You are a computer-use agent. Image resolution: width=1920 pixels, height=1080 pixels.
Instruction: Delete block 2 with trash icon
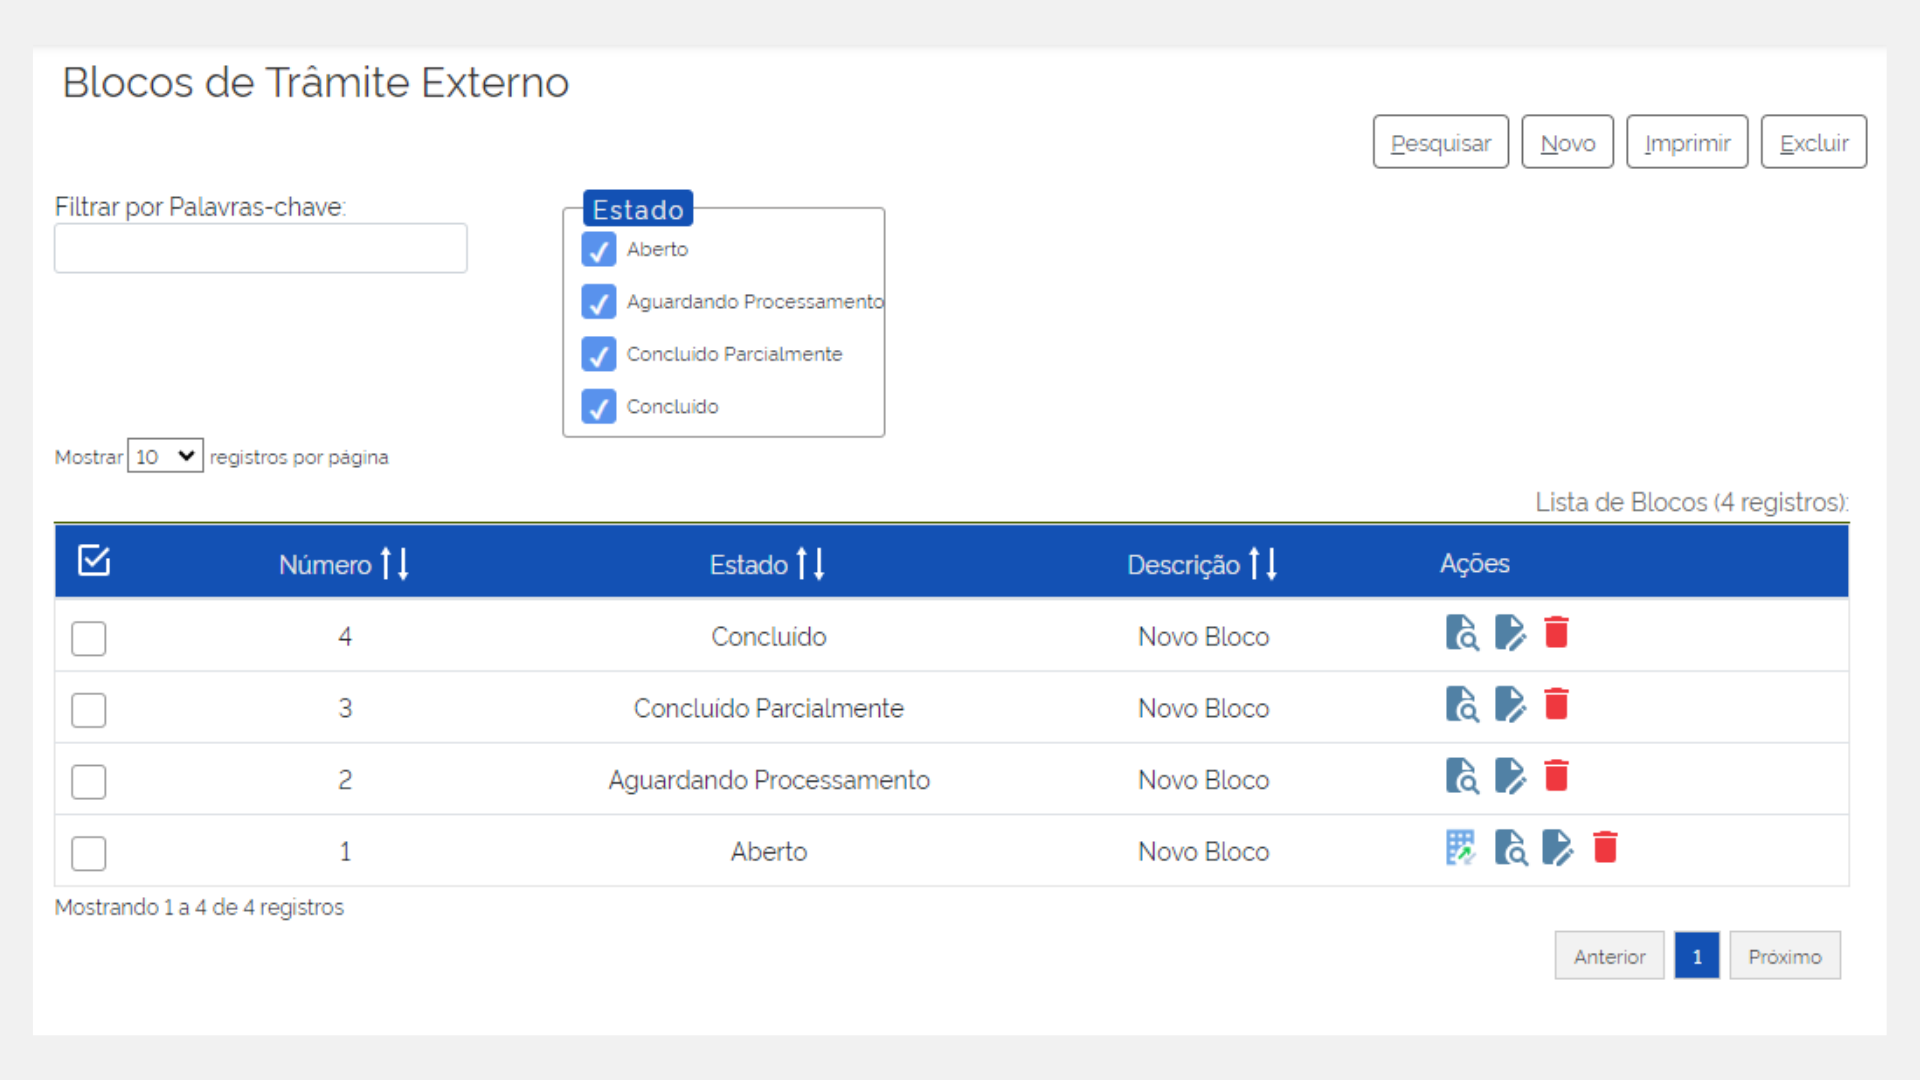coord(1556,776)
